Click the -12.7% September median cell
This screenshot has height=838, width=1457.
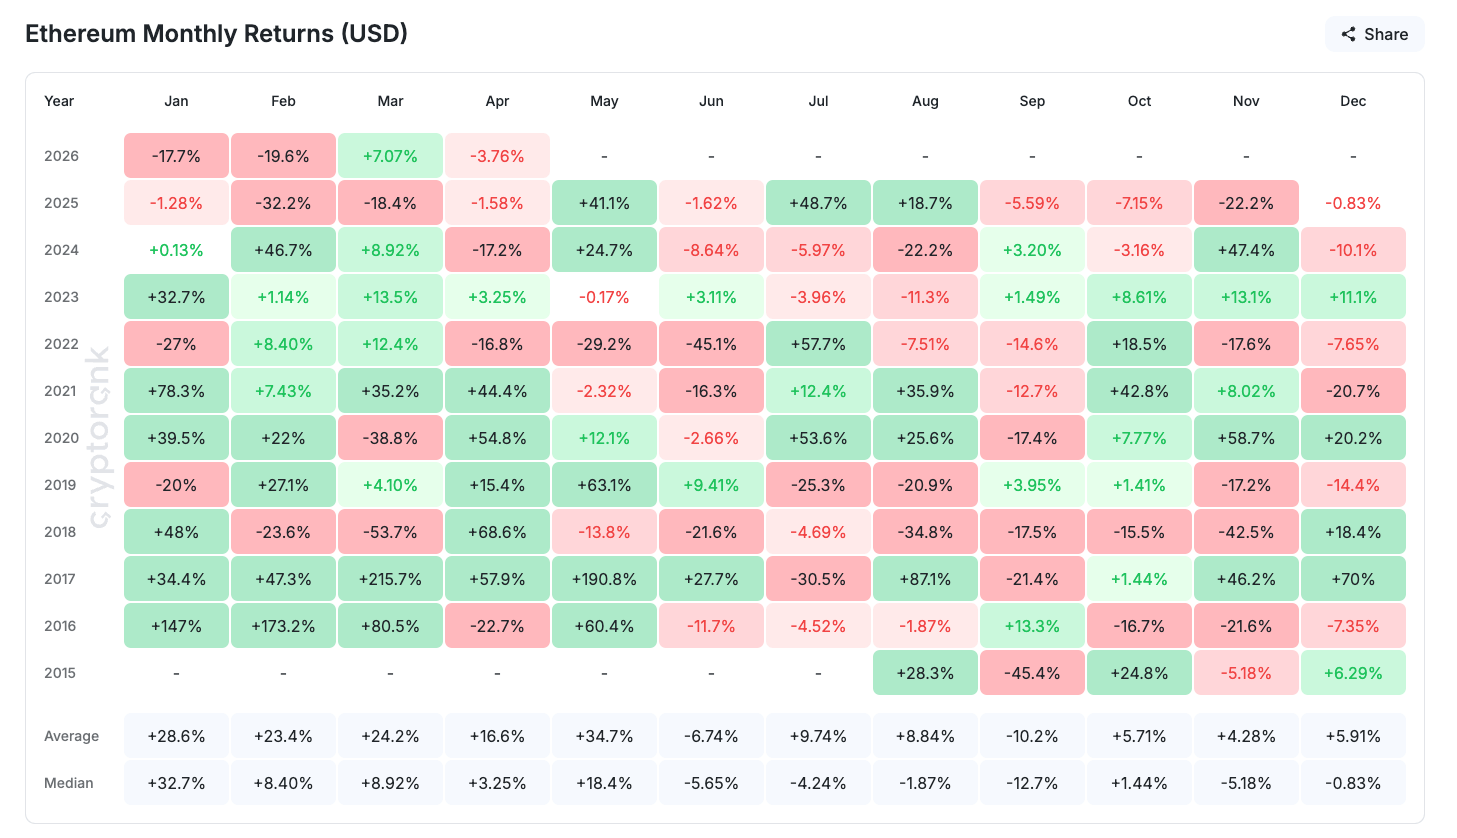coord(1032,783)
